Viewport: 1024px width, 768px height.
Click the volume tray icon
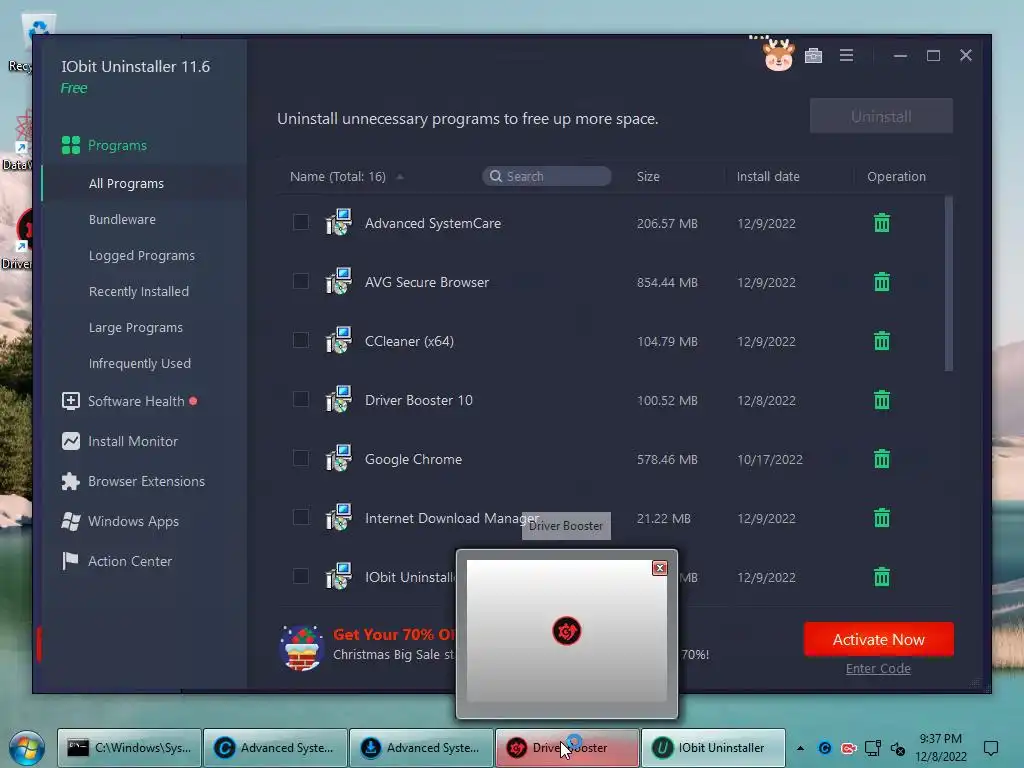click(898, 748)
